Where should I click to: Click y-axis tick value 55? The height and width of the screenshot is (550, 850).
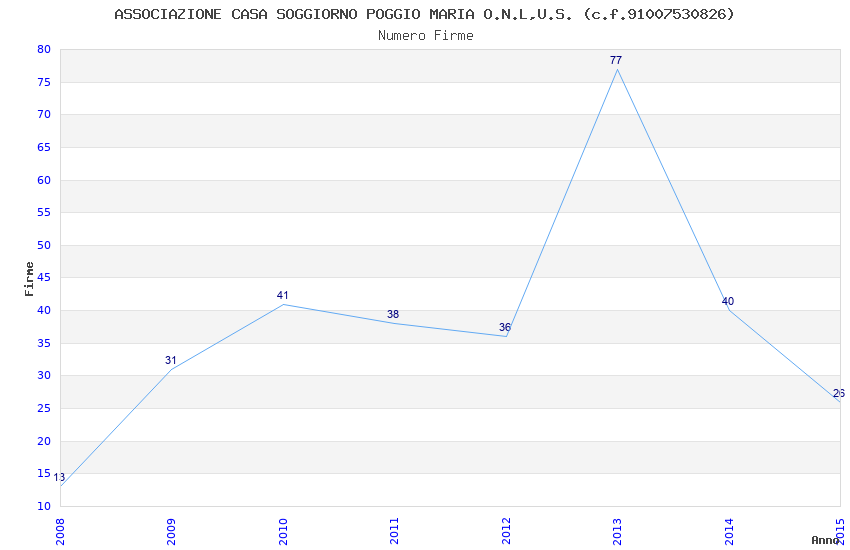[x=44, y=212]
